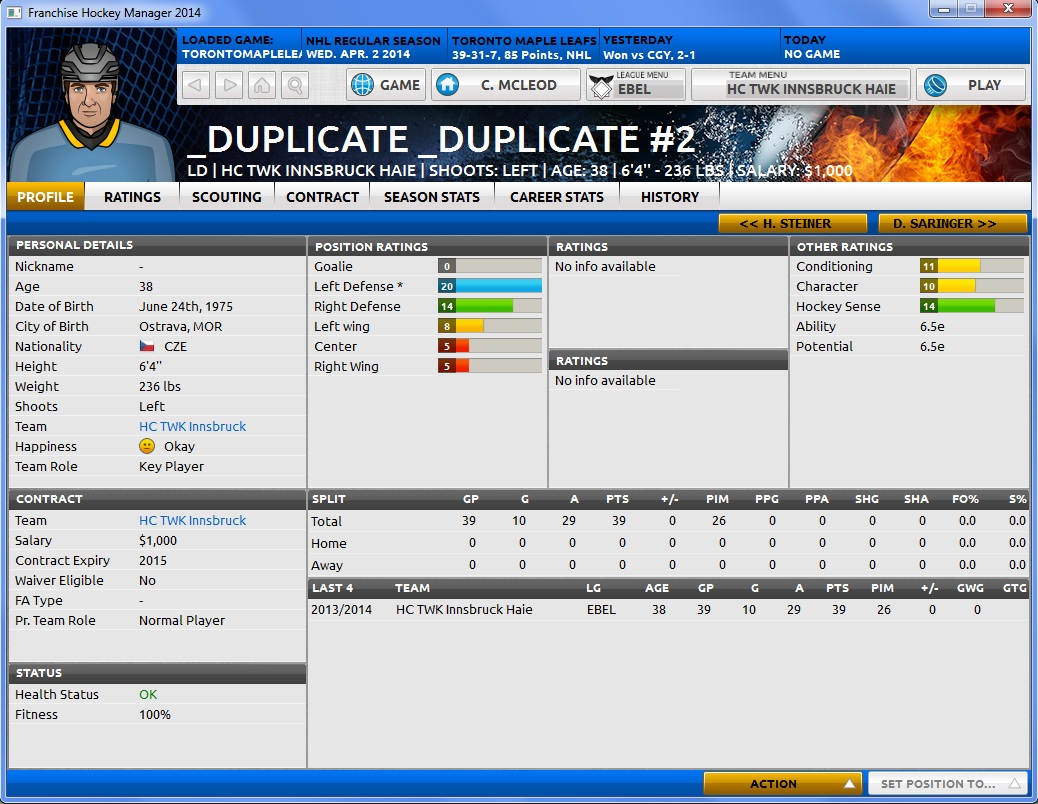The image size is (1038, 804).
Task: Click the LG column header in Last 4 table
Action: pyautogui.click(x=593, y=588)
